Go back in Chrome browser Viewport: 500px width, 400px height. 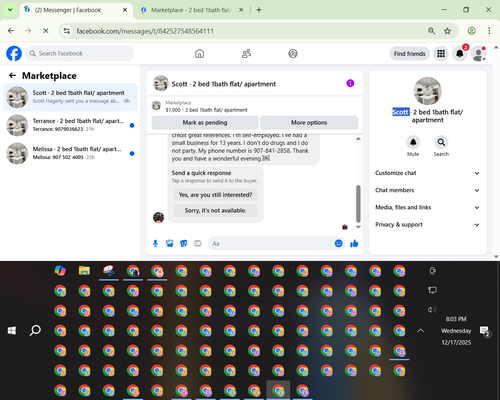[11, 31]
